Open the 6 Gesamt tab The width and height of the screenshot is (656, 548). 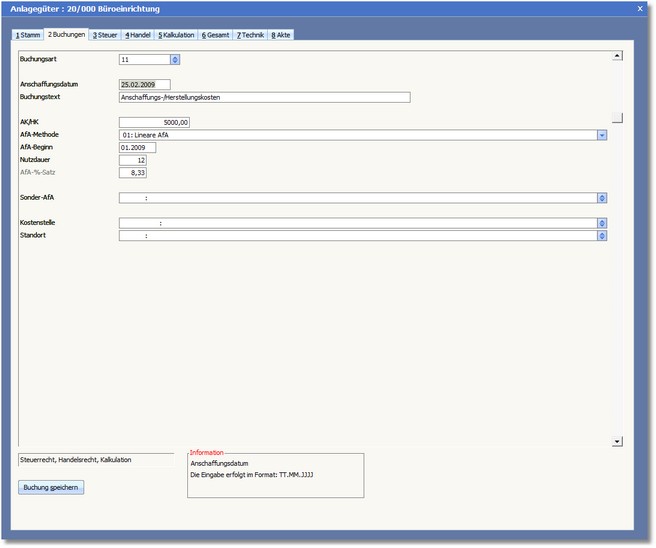[x=216, y=35]
